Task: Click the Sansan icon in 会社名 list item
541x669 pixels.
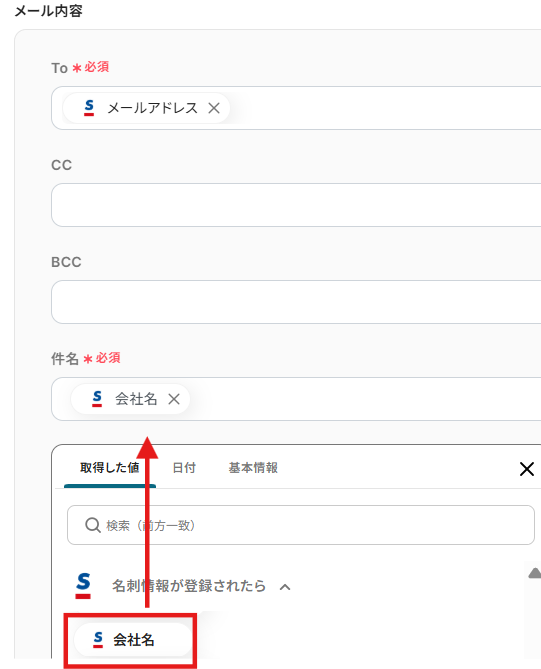Action: coord(98,640)
